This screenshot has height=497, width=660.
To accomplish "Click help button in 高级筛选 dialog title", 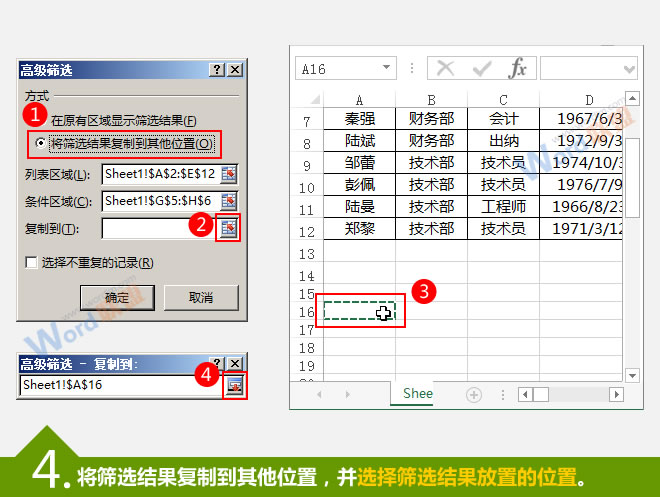I will [217, 69].
